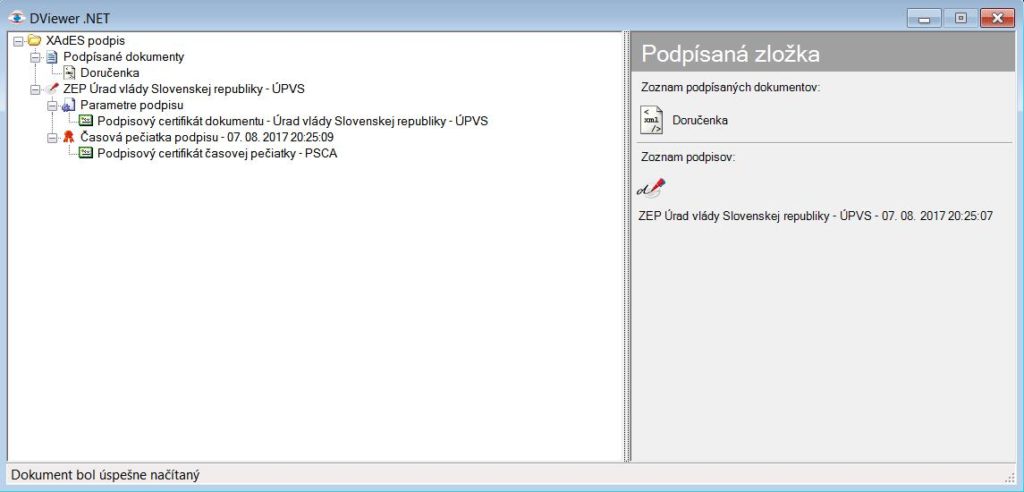Collapse the Parametre podpisu node
Viewport: 1024px width, 492px height.
52,105
